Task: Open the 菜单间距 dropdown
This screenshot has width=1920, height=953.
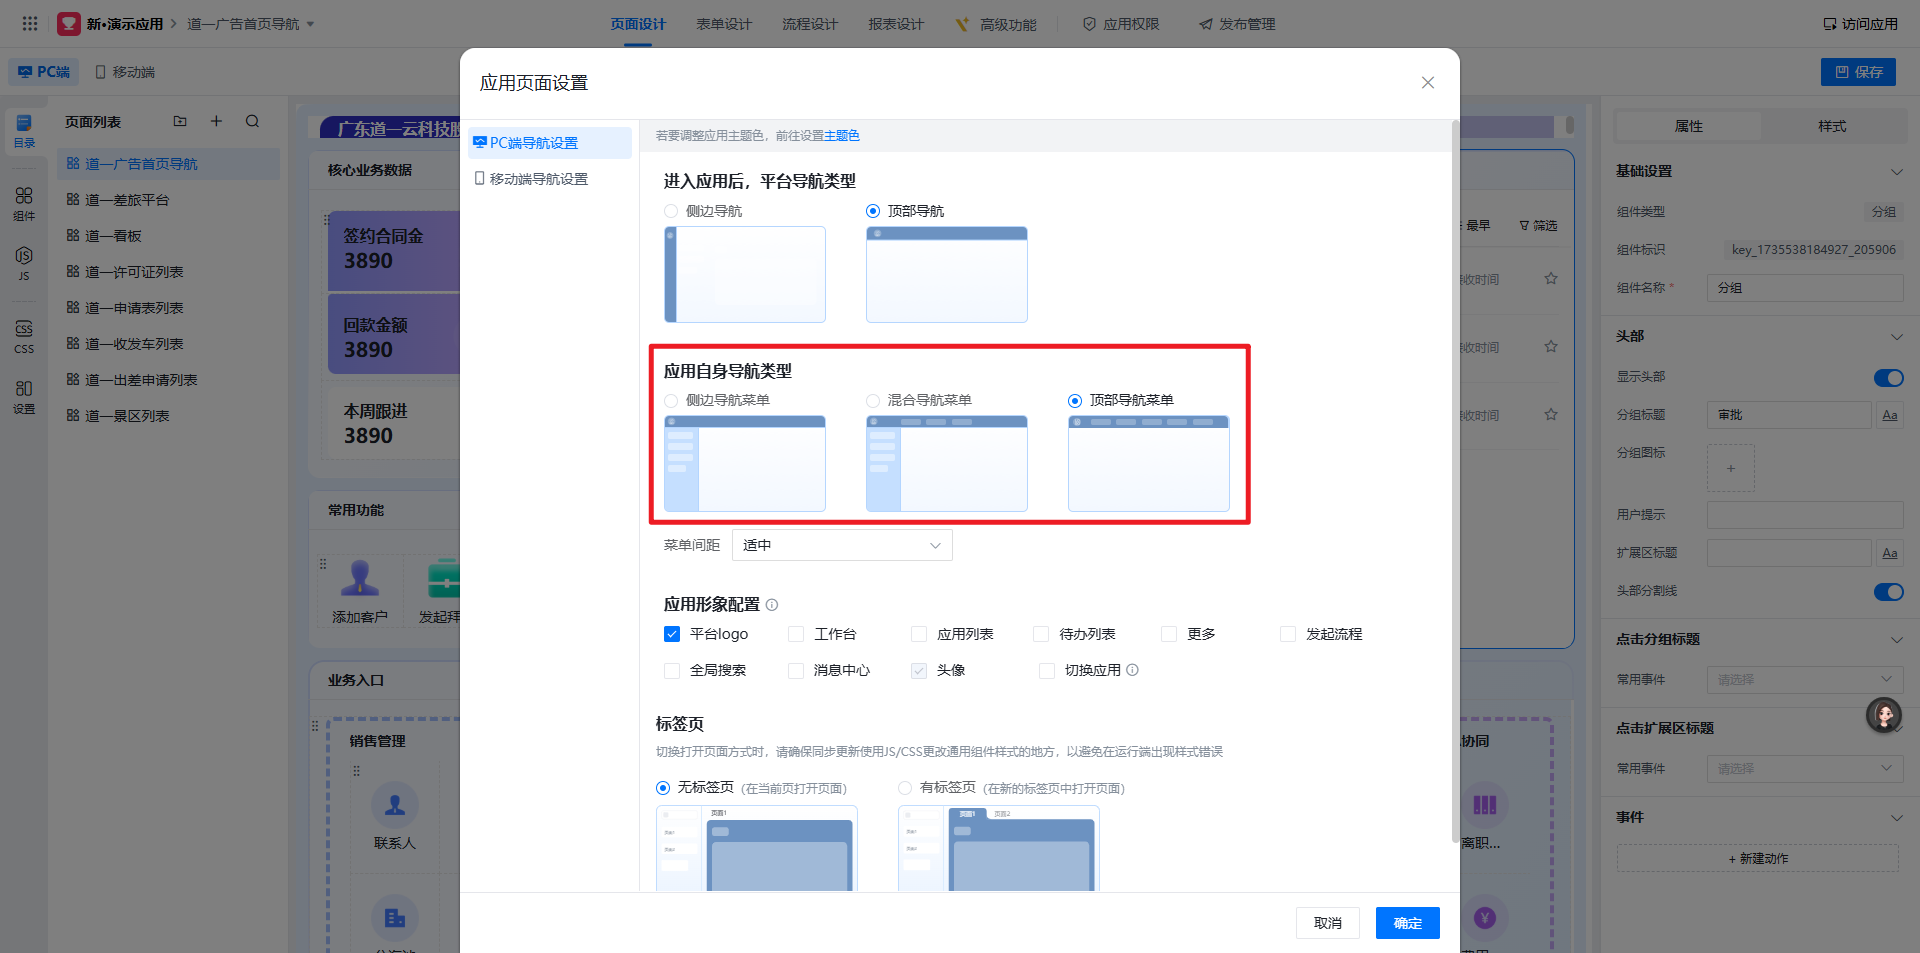Action: tap(841, 545)
